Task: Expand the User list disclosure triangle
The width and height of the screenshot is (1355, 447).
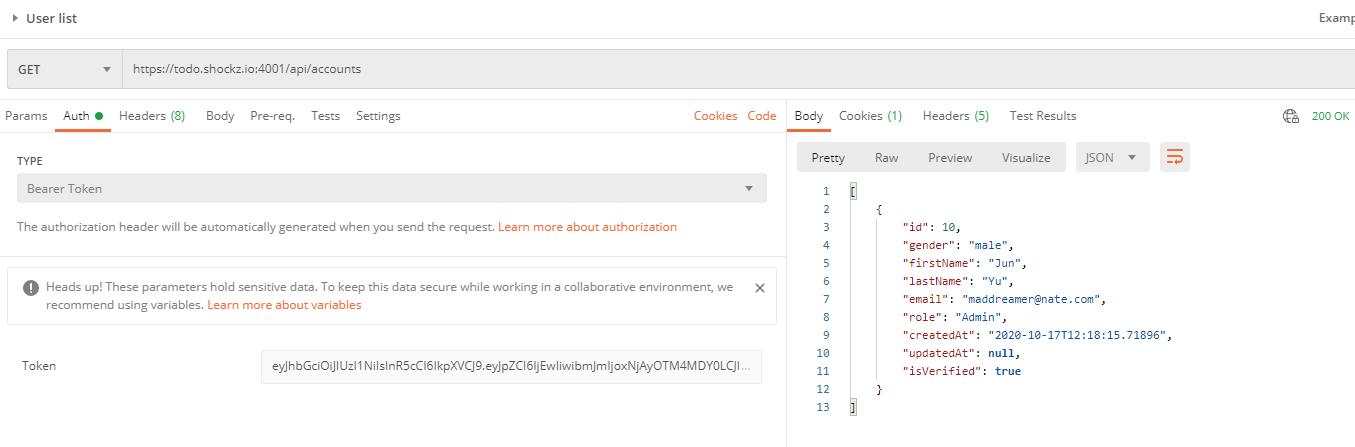Action: point(15,18)
